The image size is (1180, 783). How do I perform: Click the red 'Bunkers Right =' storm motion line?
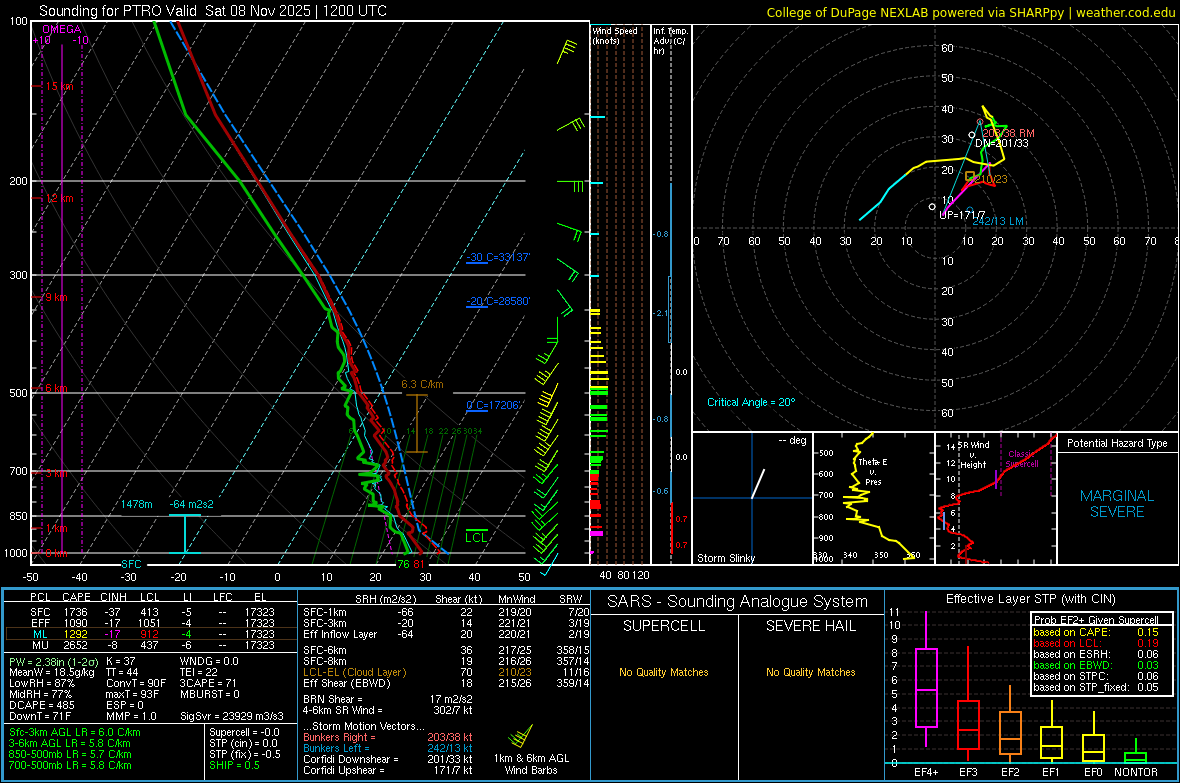[388, 737]
